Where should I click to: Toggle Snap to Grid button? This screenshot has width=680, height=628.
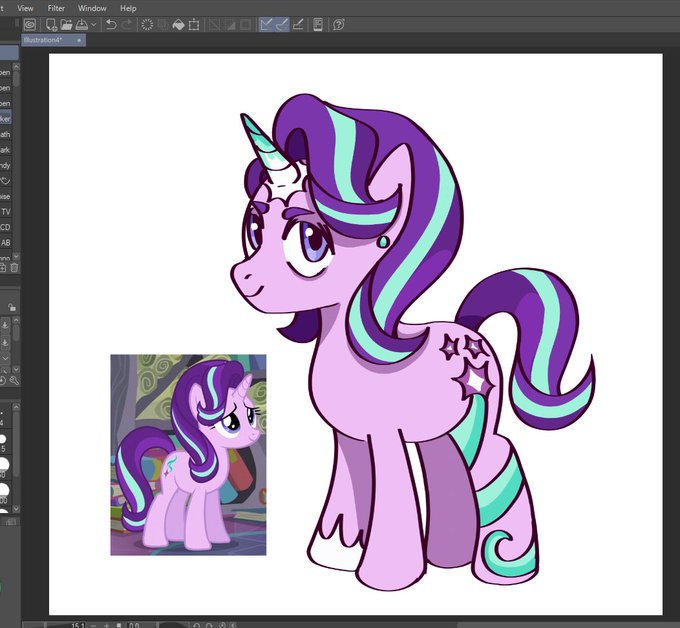(x=298, y=24)
